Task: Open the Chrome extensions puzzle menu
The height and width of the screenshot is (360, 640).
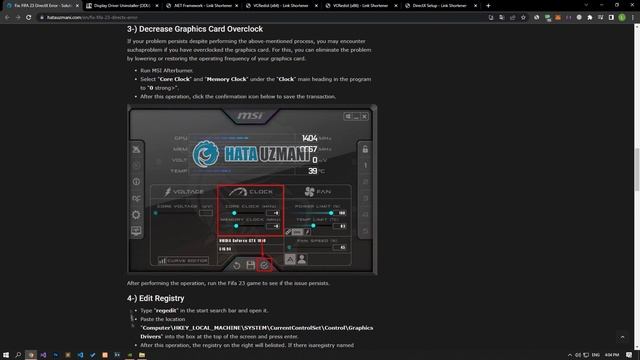Action: click(x=590, y=18)
